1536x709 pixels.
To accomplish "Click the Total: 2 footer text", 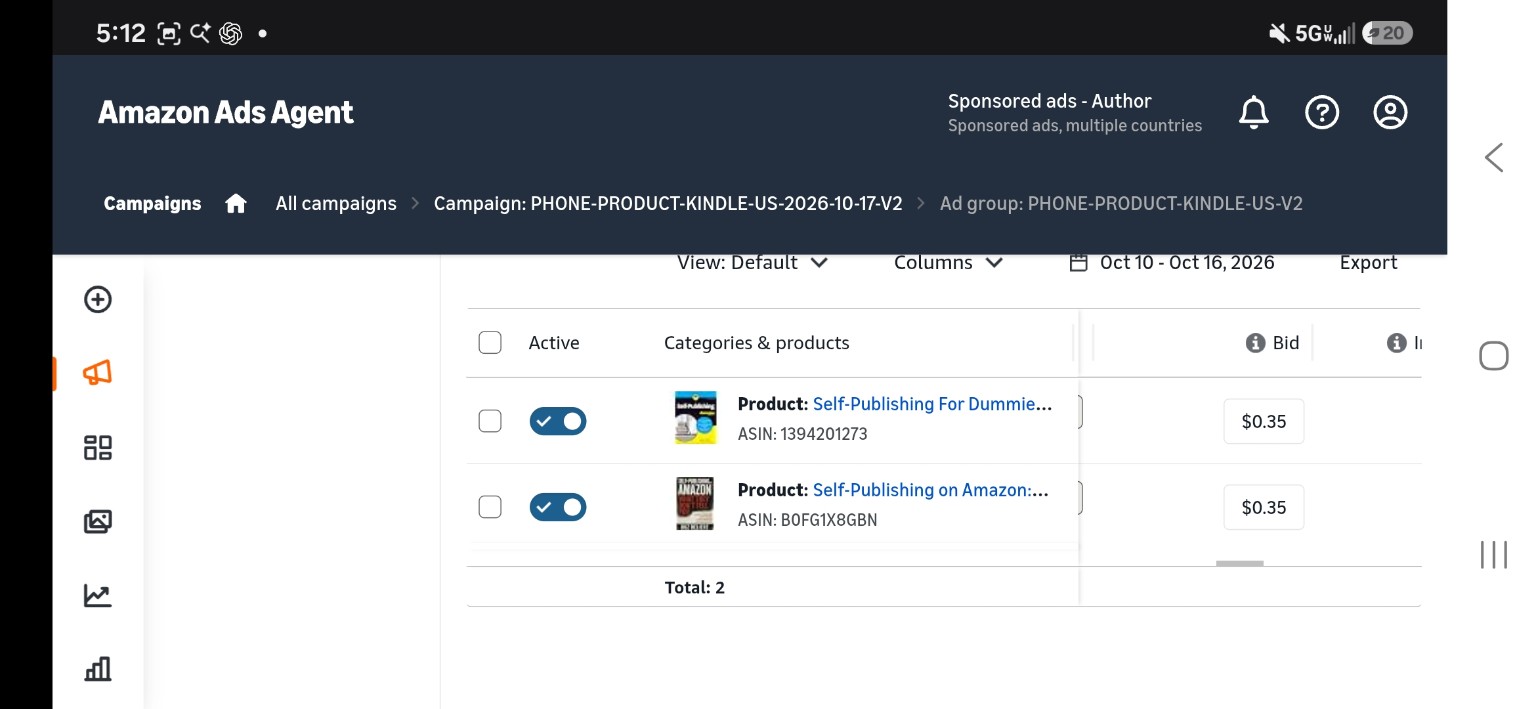I will tap(695, 587).
